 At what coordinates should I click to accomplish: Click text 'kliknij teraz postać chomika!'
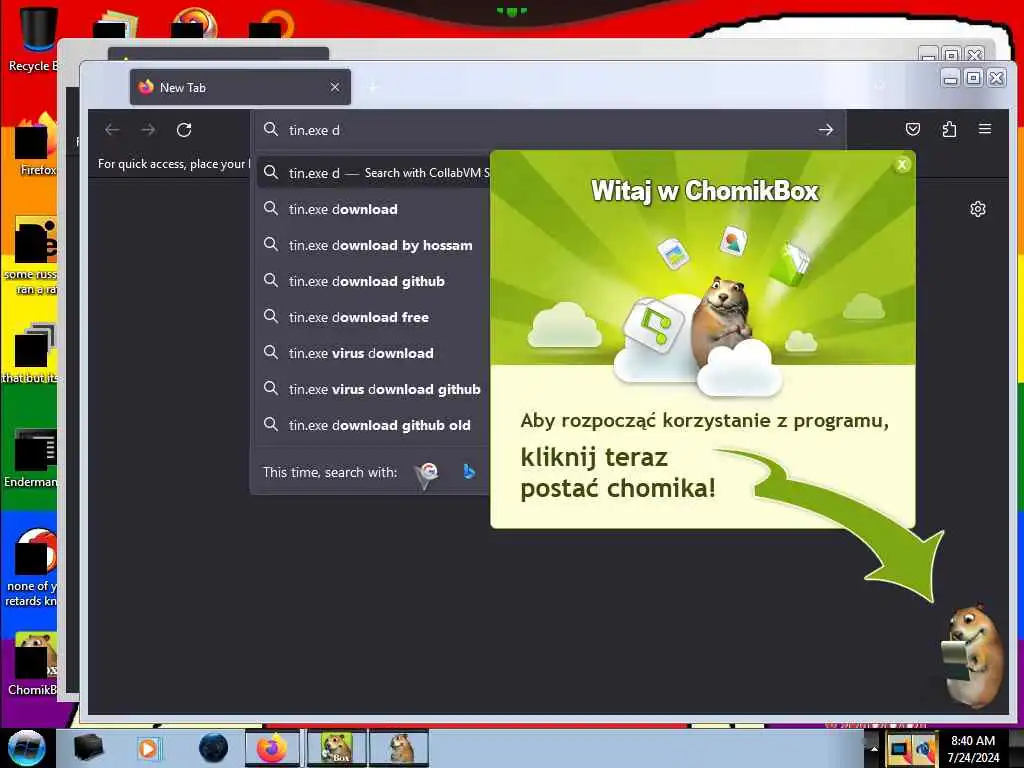[x=618, y=473]
